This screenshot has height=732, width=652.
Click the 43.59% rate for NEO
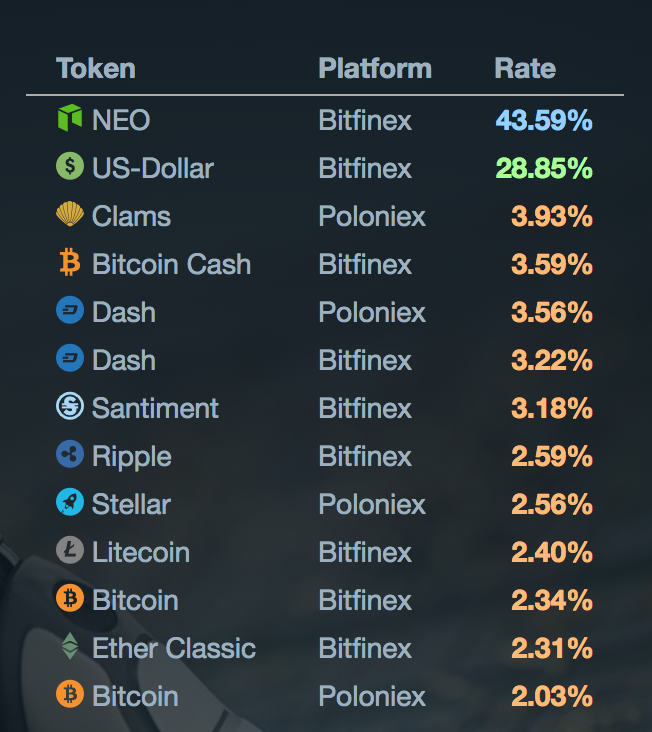(544, 121)
